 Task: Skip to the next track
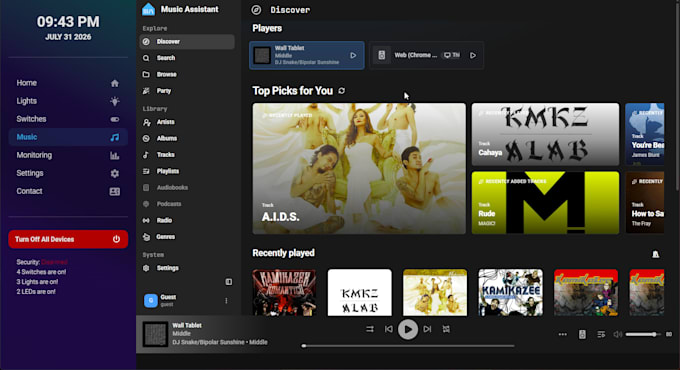click(427, 329)
